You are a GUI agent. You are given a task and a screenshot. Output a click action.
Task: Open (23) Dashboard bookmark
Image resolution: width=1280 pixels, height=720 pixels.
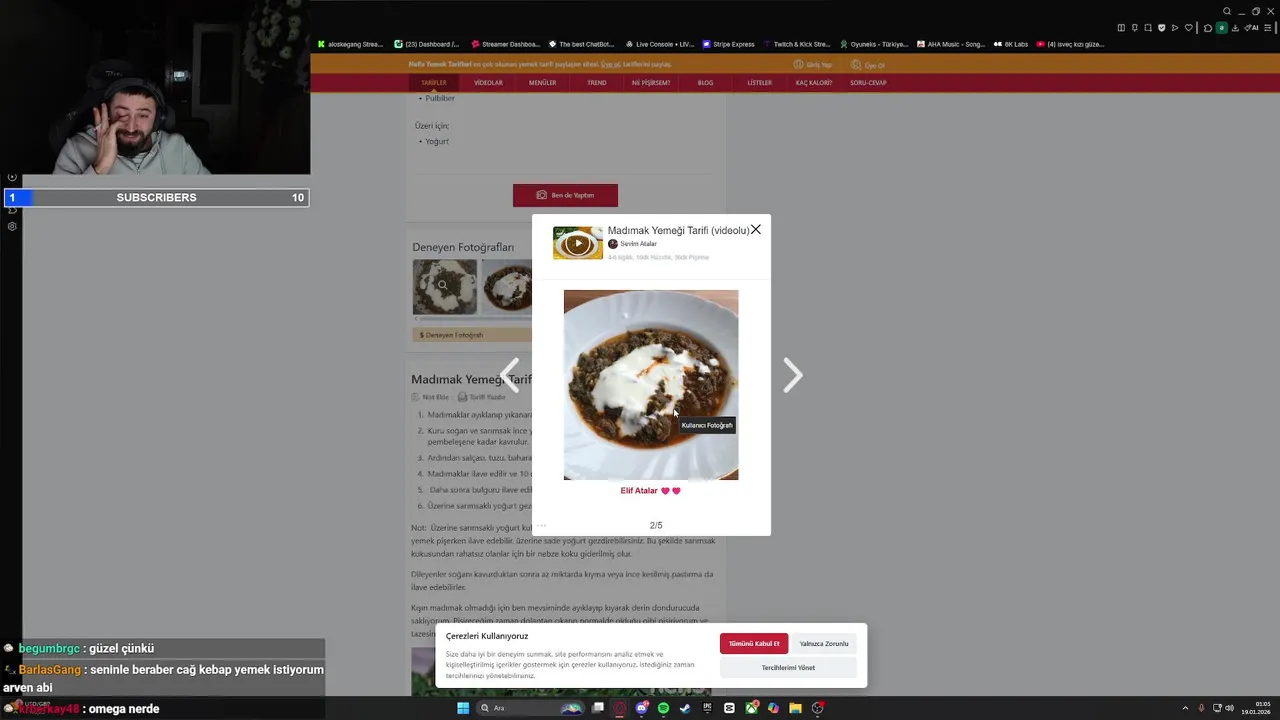coord(427,44)
